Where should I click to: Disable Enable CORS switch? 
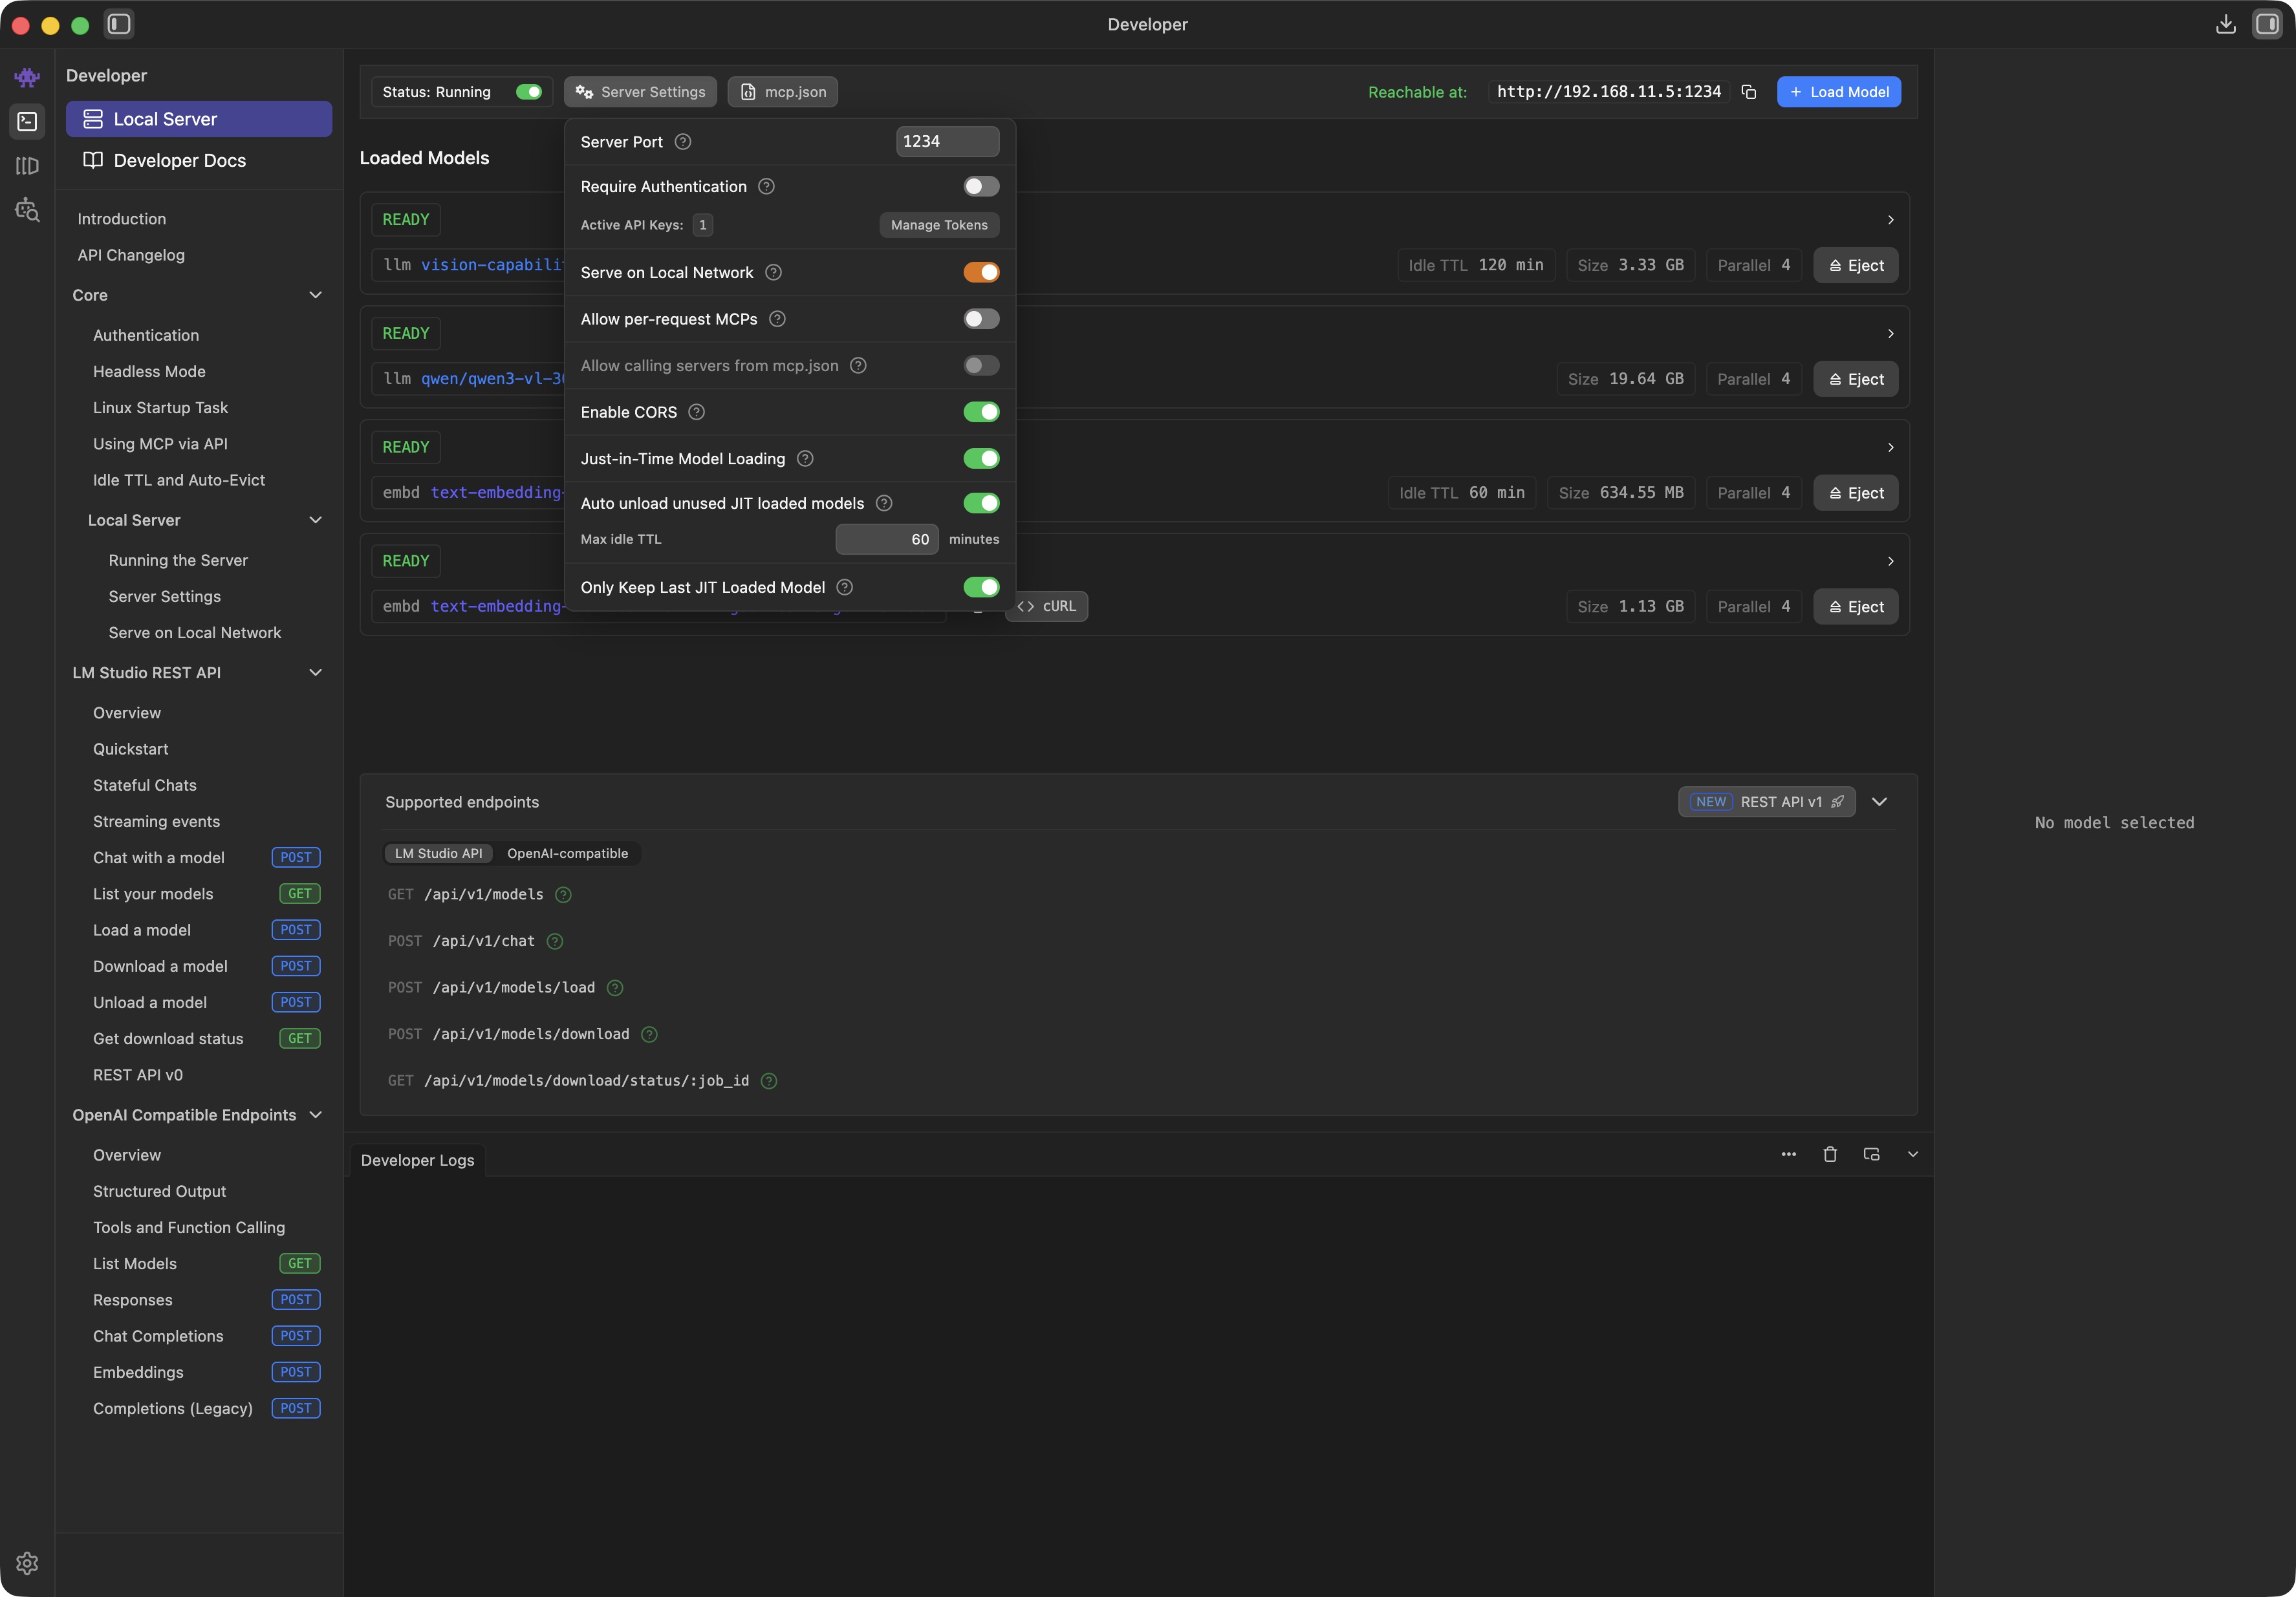click(x=980, y=412)
